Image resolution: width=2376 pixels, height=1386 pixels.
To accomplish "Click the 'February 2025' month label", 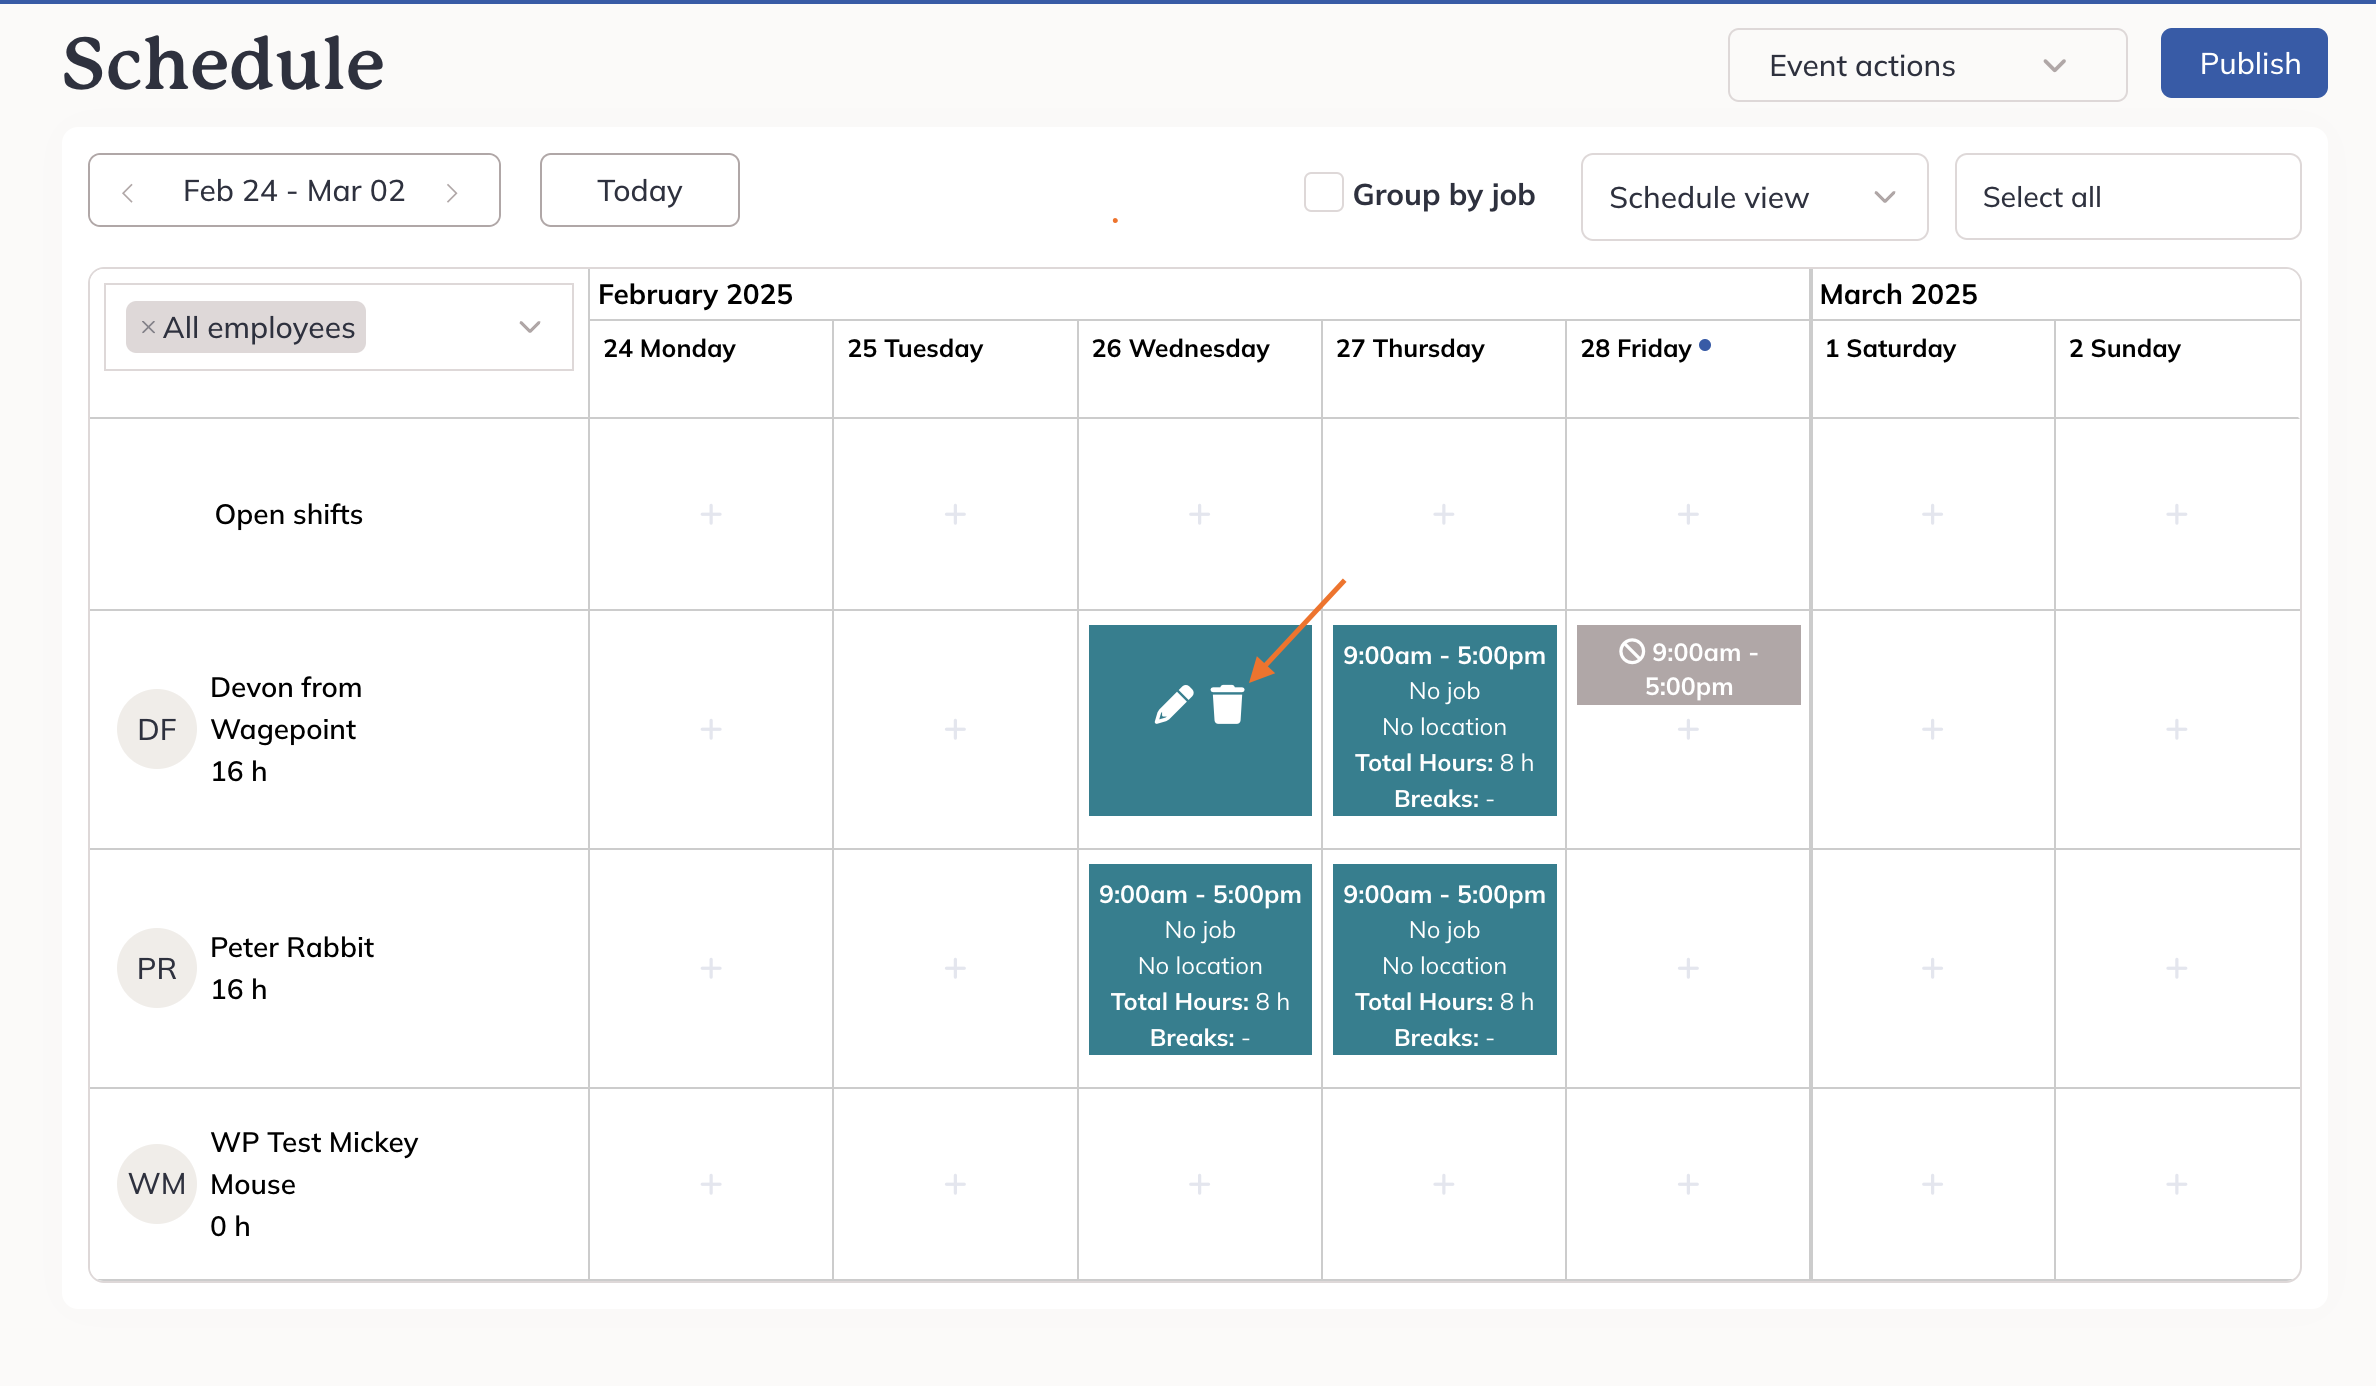I will coord(695,294).
